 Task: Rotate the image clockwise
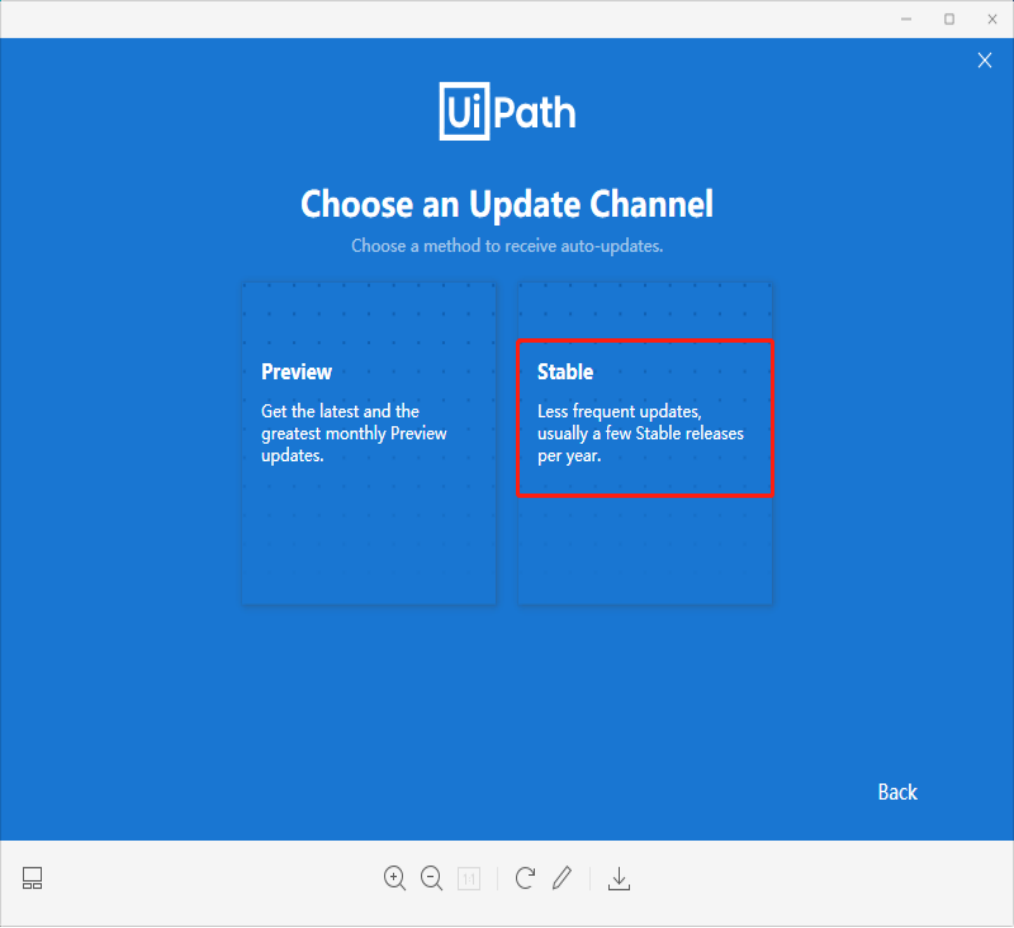(x=525, y=878)
